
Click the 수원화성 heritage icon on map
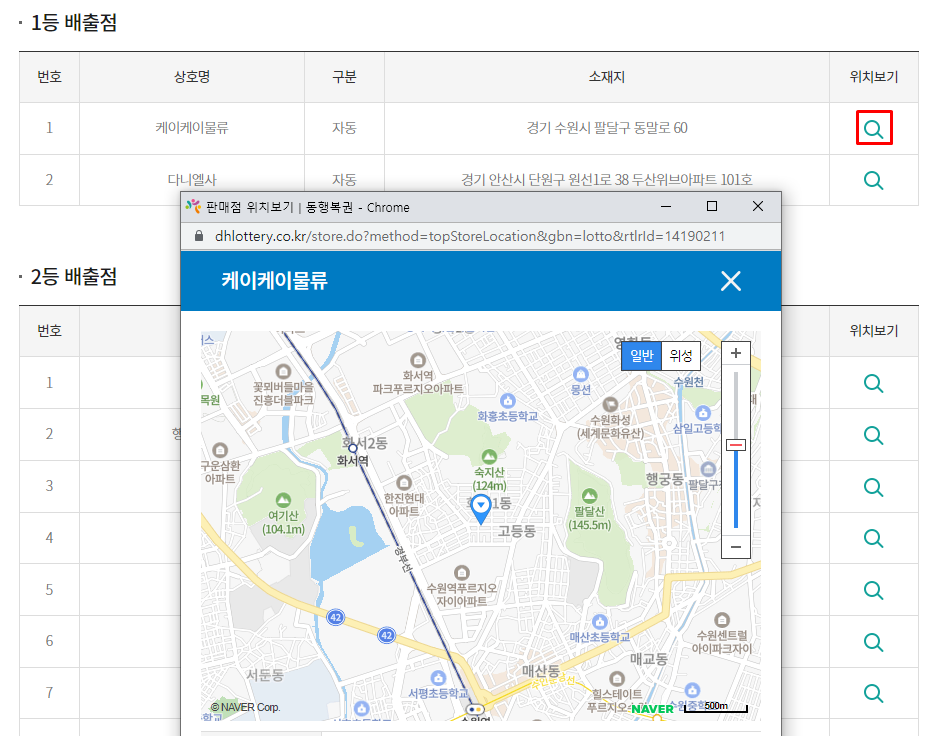610,404
